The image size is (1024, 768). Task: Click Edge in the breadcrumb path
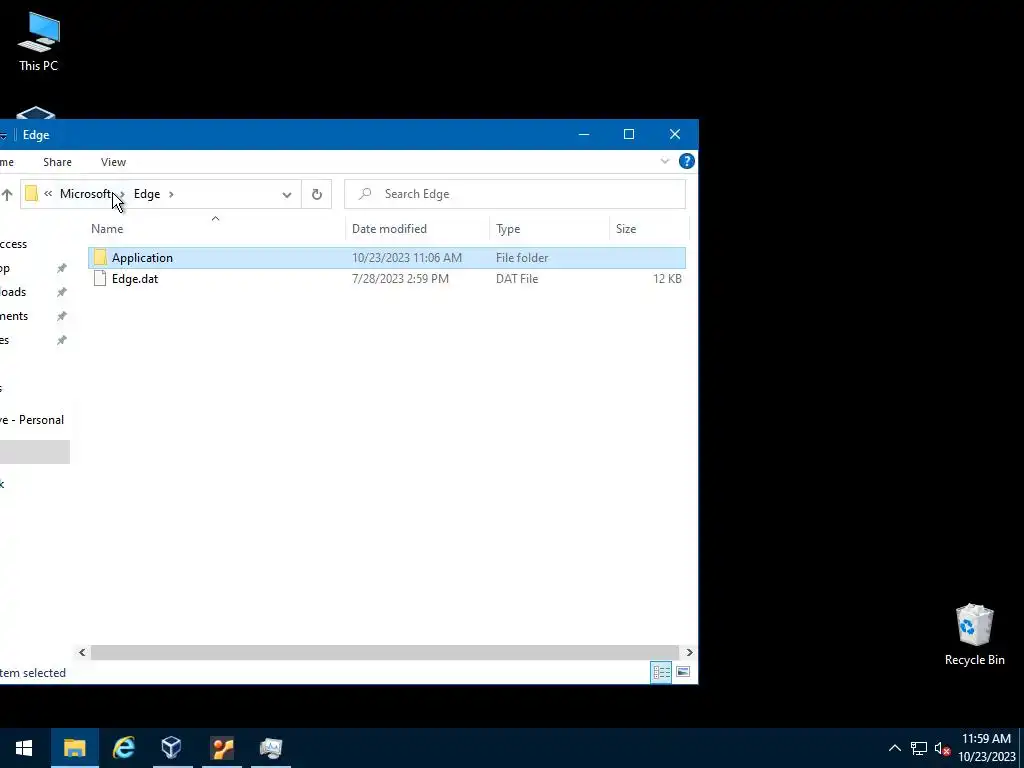click(147, 194)
